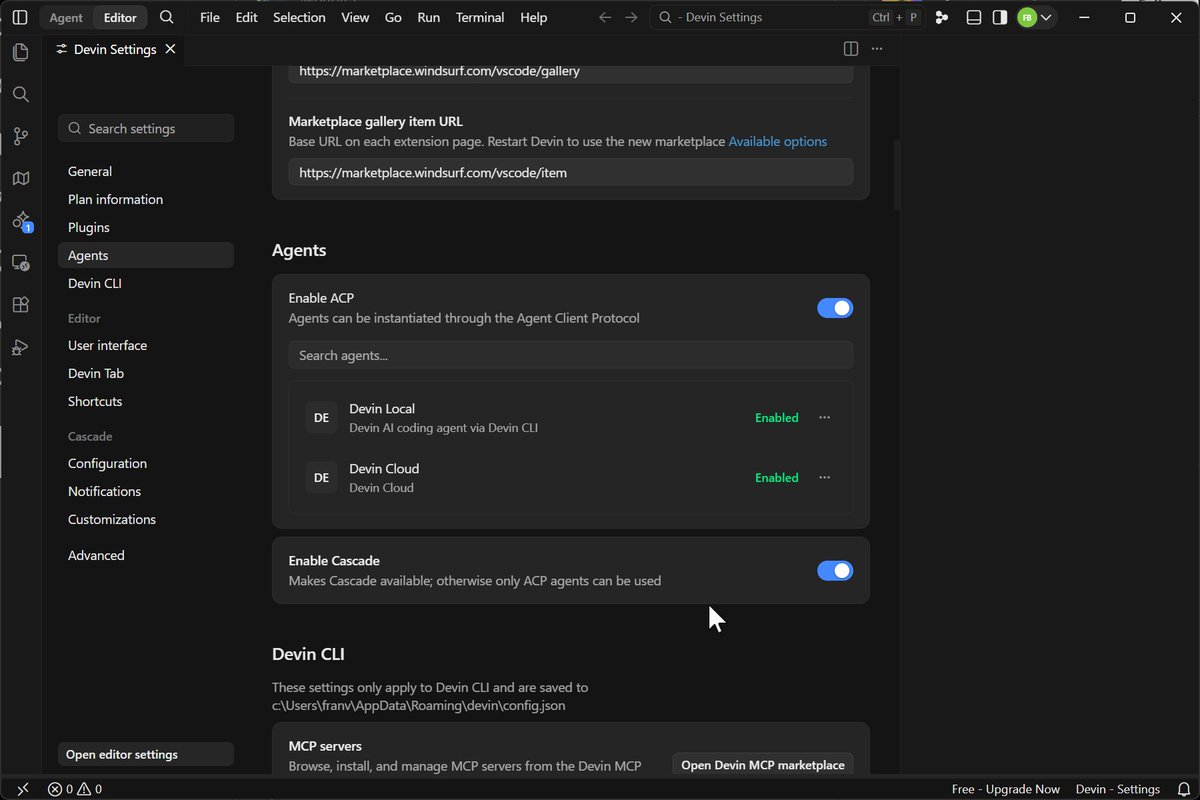Open Run and Debug in activity bar
Viewport: 1200px width, 800px height.
click(x=20, y=347)
